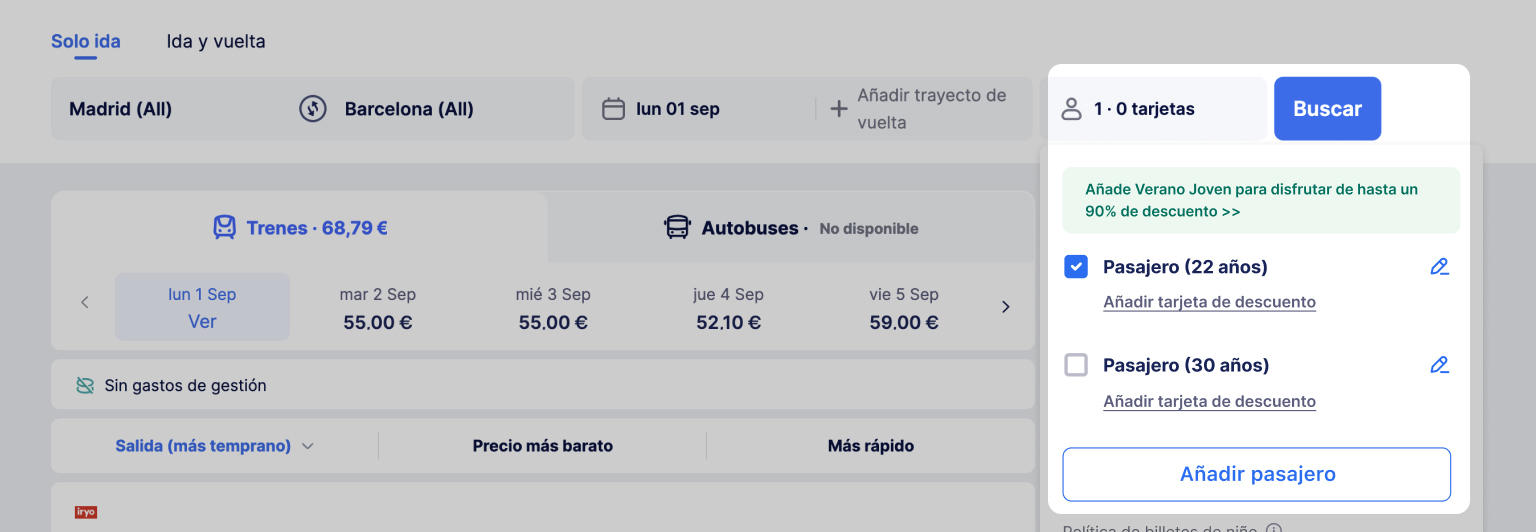Click the Añadir pasajero button

[x=1257, y=474]
